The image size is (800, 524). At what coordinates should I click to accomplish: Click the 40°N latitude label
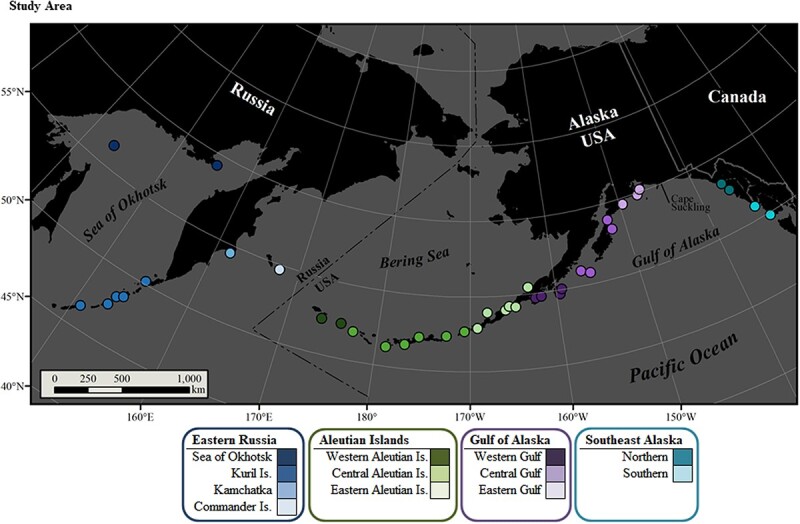14,386
